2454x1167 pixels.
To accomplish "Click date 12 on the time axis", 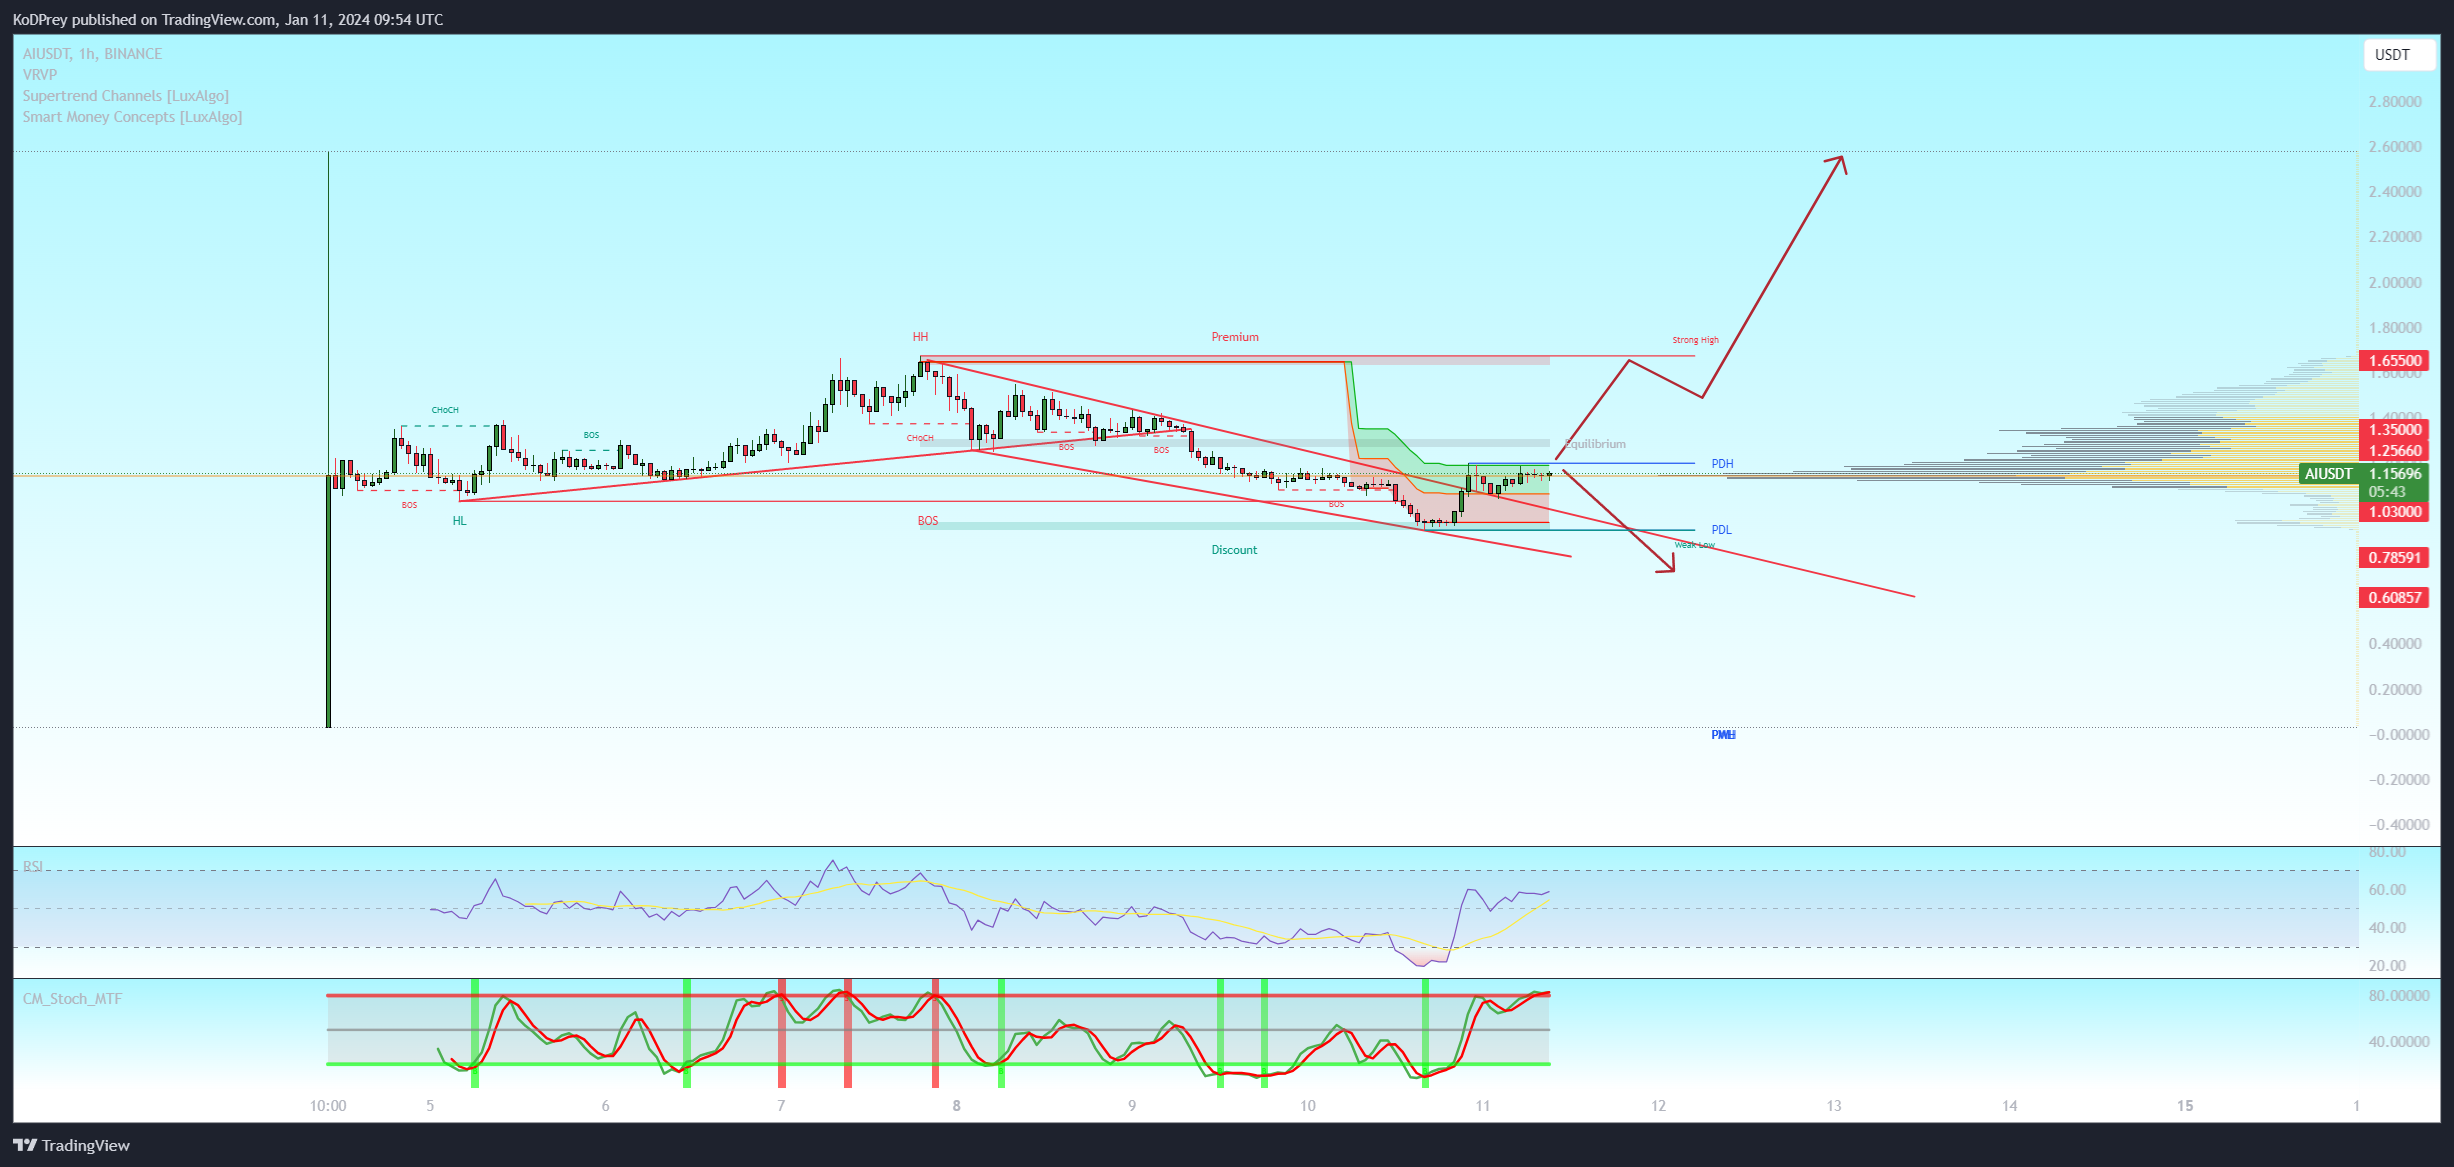I will coord(1659,1106).
